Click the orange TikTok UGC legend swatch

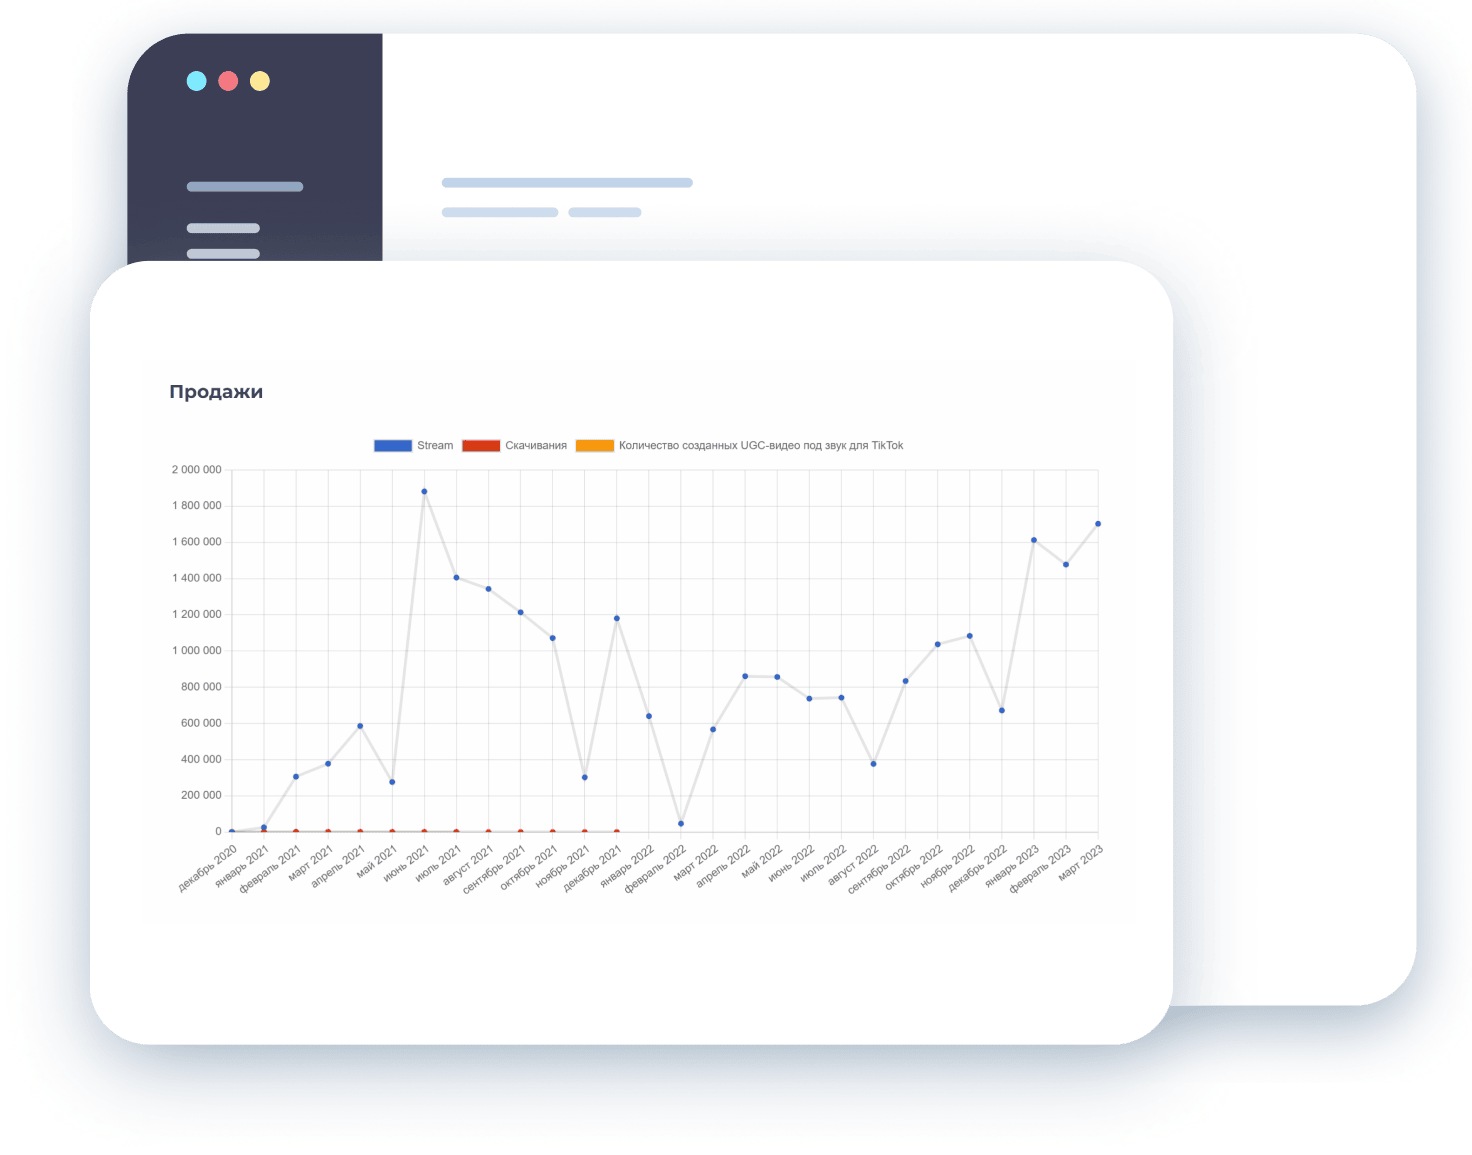tap(595, 446)
